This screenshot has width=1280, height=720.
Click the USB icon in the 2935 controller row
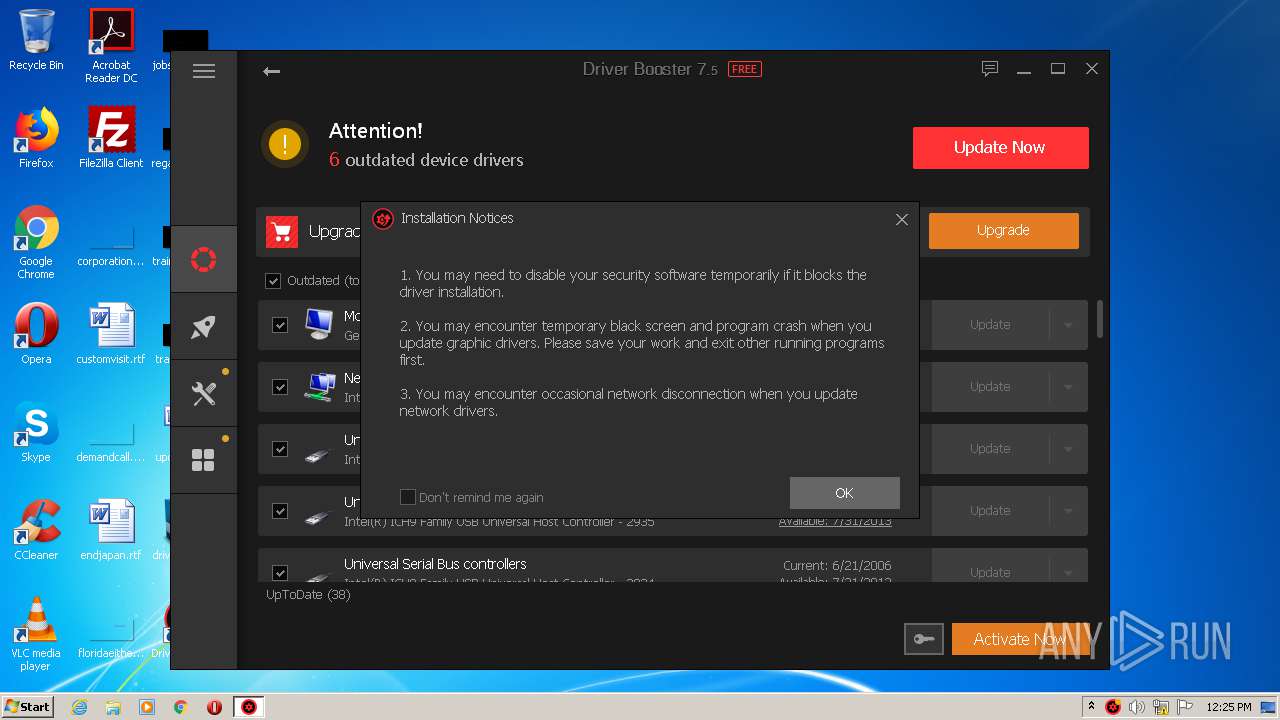[x=317, y=518]
